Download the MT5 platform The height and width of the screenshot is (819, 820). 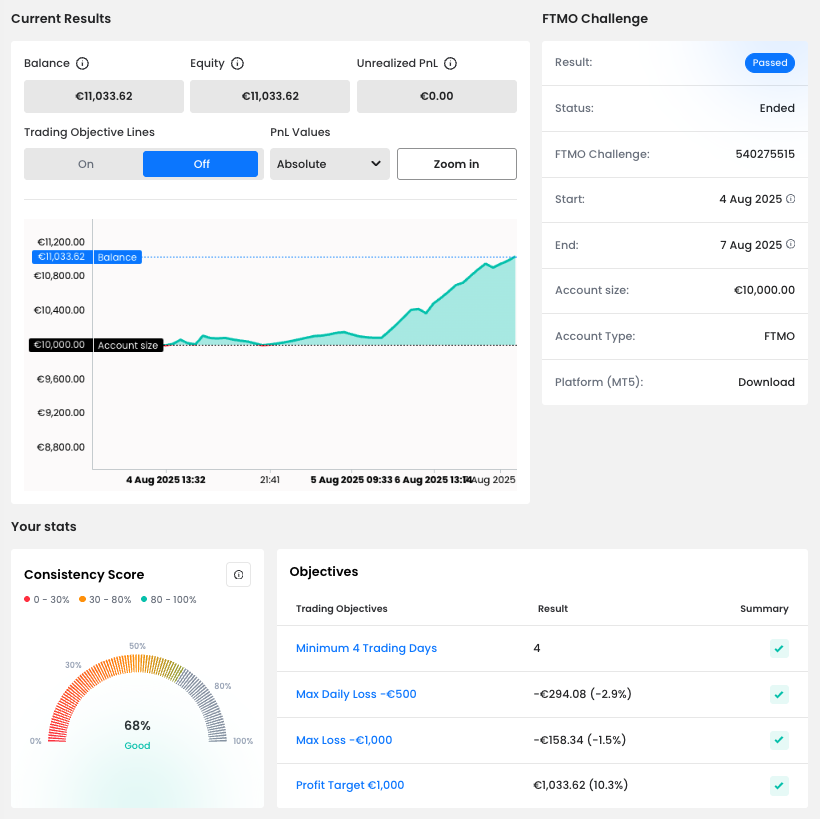click(x=766, y=382)
